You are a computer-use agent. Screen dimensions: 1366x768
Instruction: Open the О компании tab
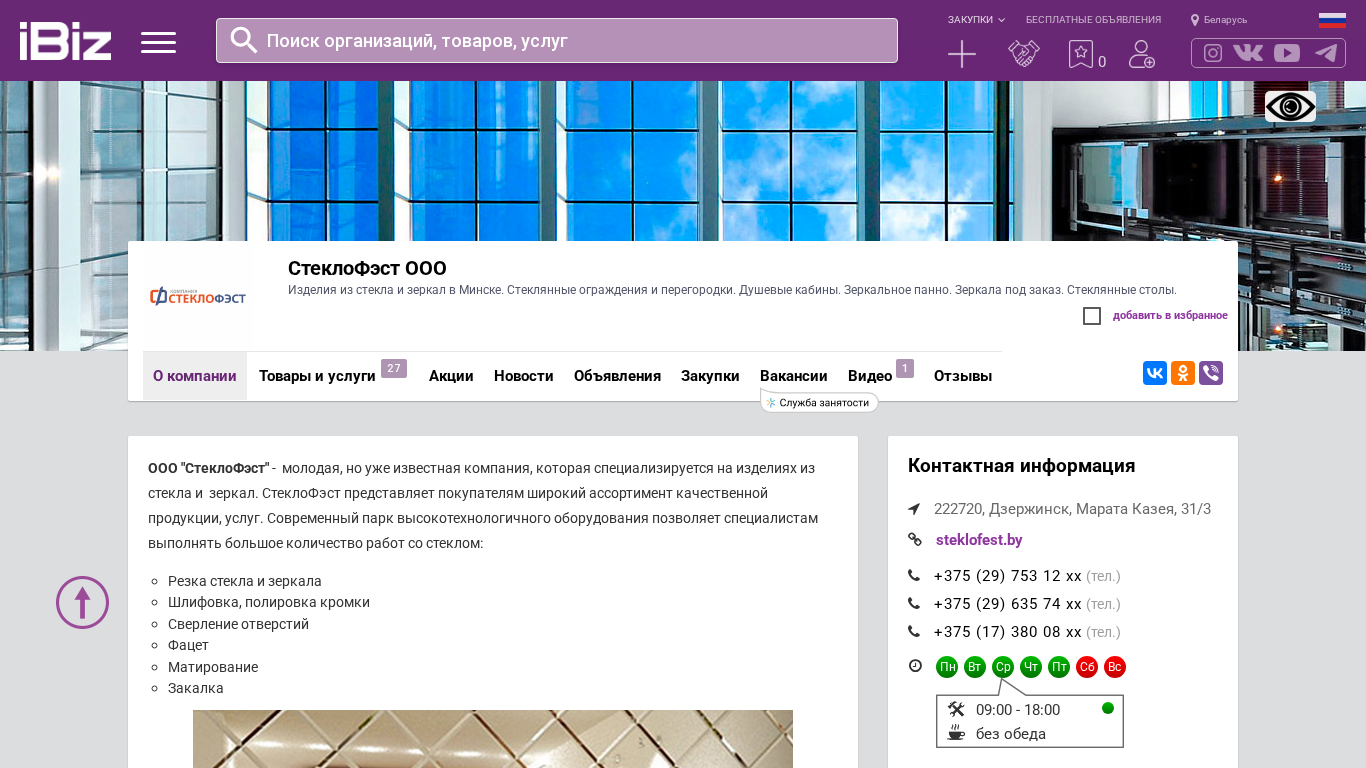click(x=195, y=376)
